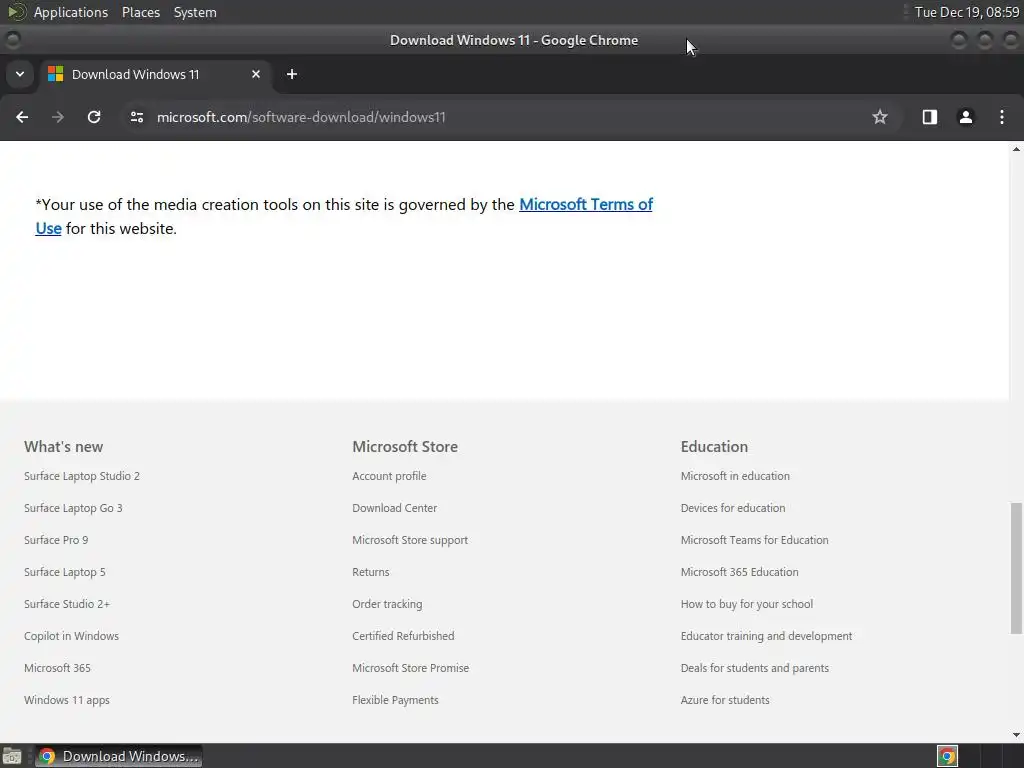1024x768 pixels.
Task: Click the show desktop icon in taskbar
Action: tap(12, 756)
